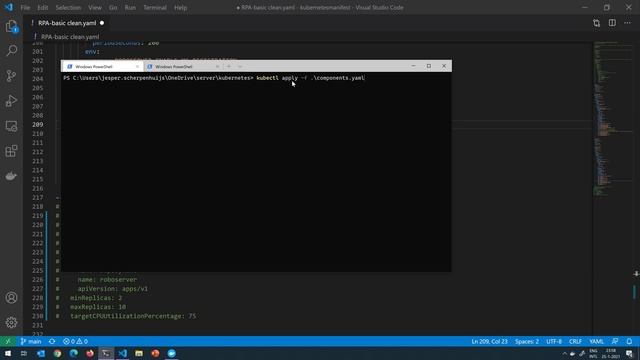The image size is (640, 360).
Task: Open the Edit menu
Action: pos(42,7)
